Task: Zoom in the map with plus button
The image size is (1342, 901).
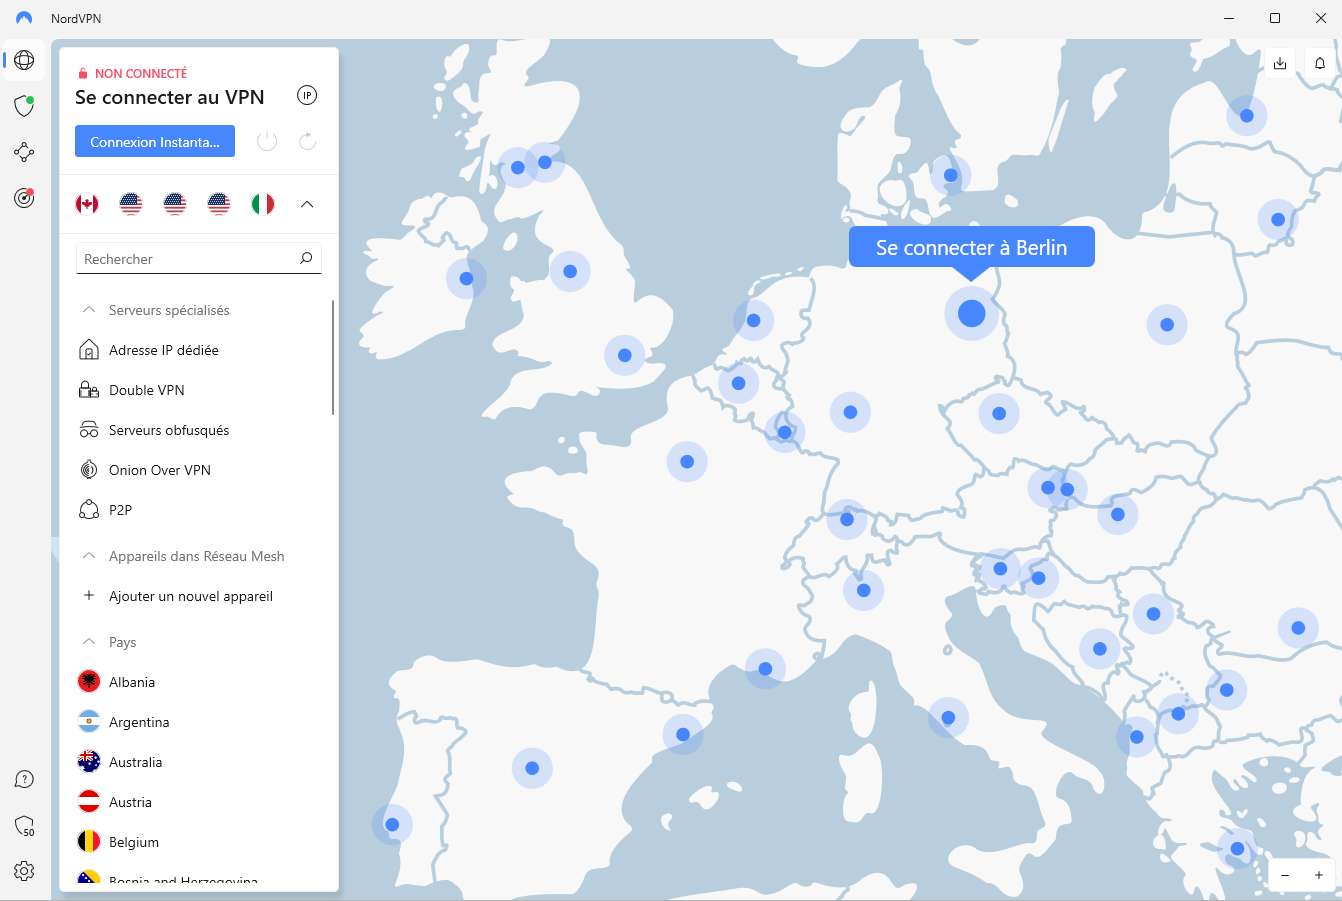Action: 1319,875
